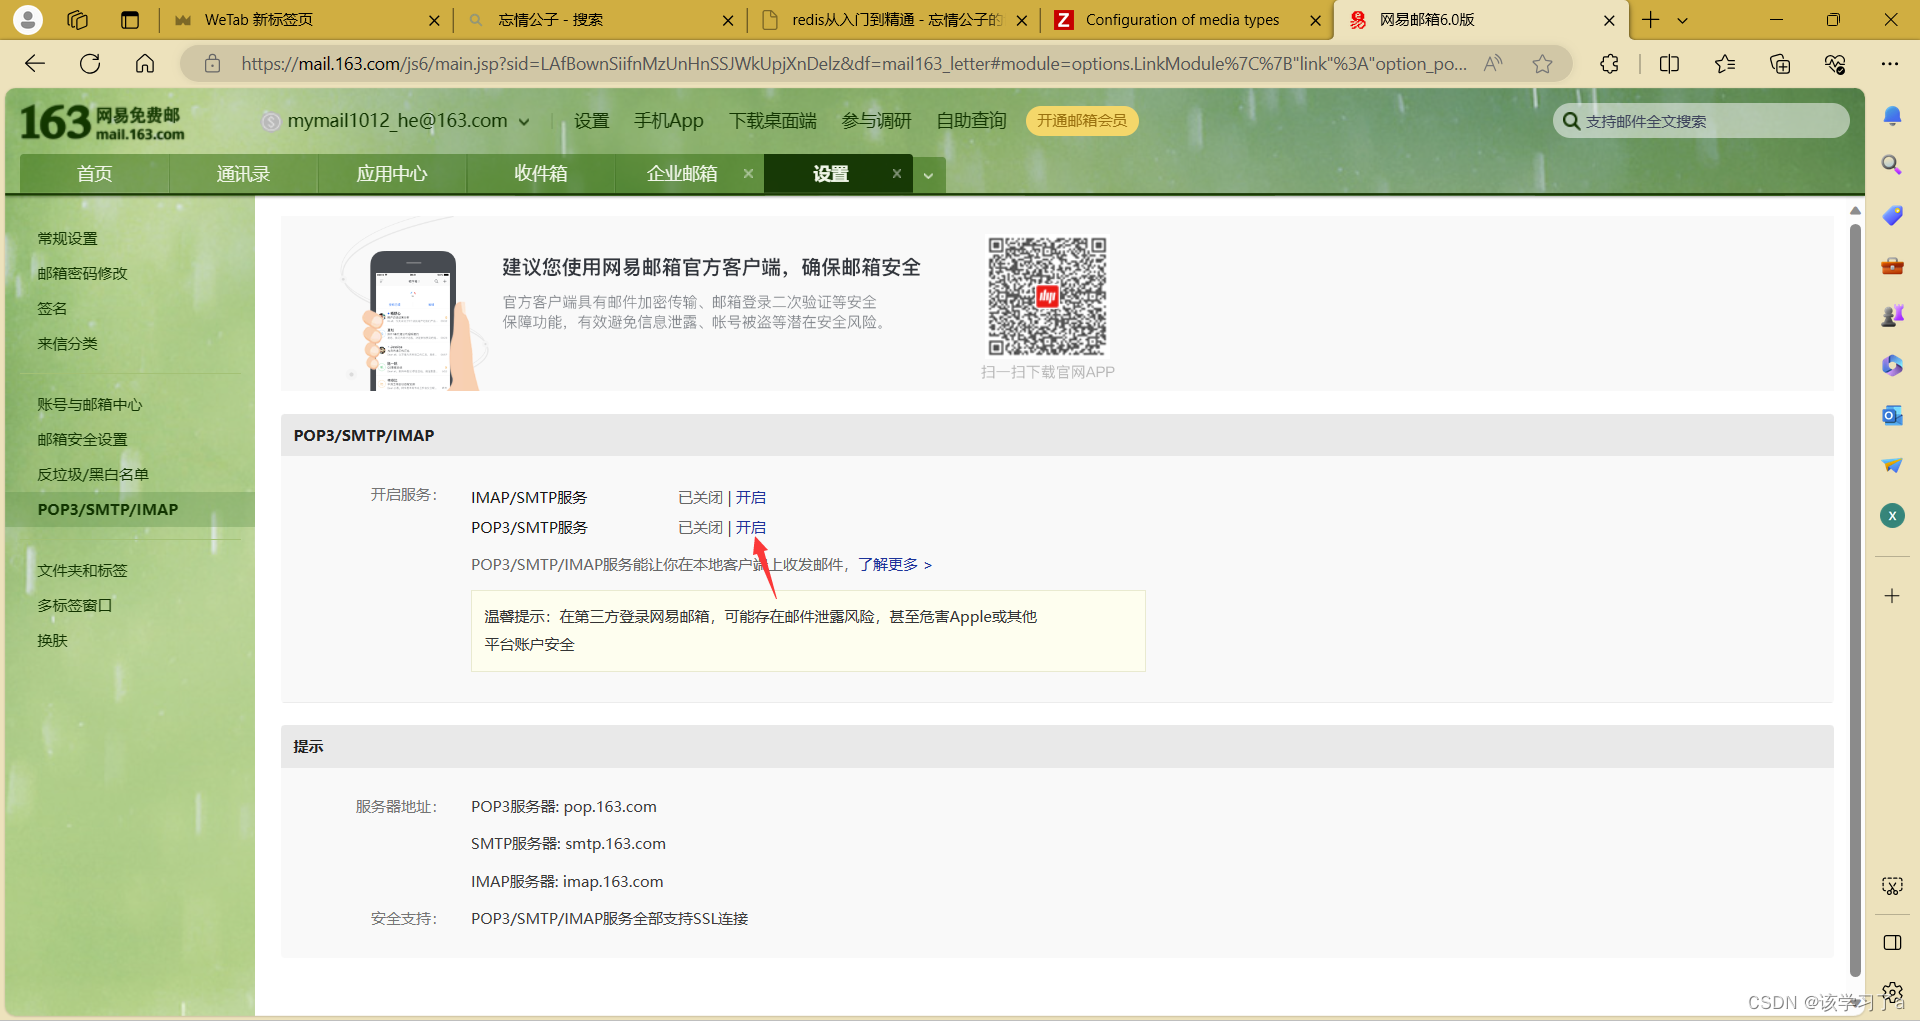Open the browser home page
The image size is (1920, 1021).
[x=145, y=64]
